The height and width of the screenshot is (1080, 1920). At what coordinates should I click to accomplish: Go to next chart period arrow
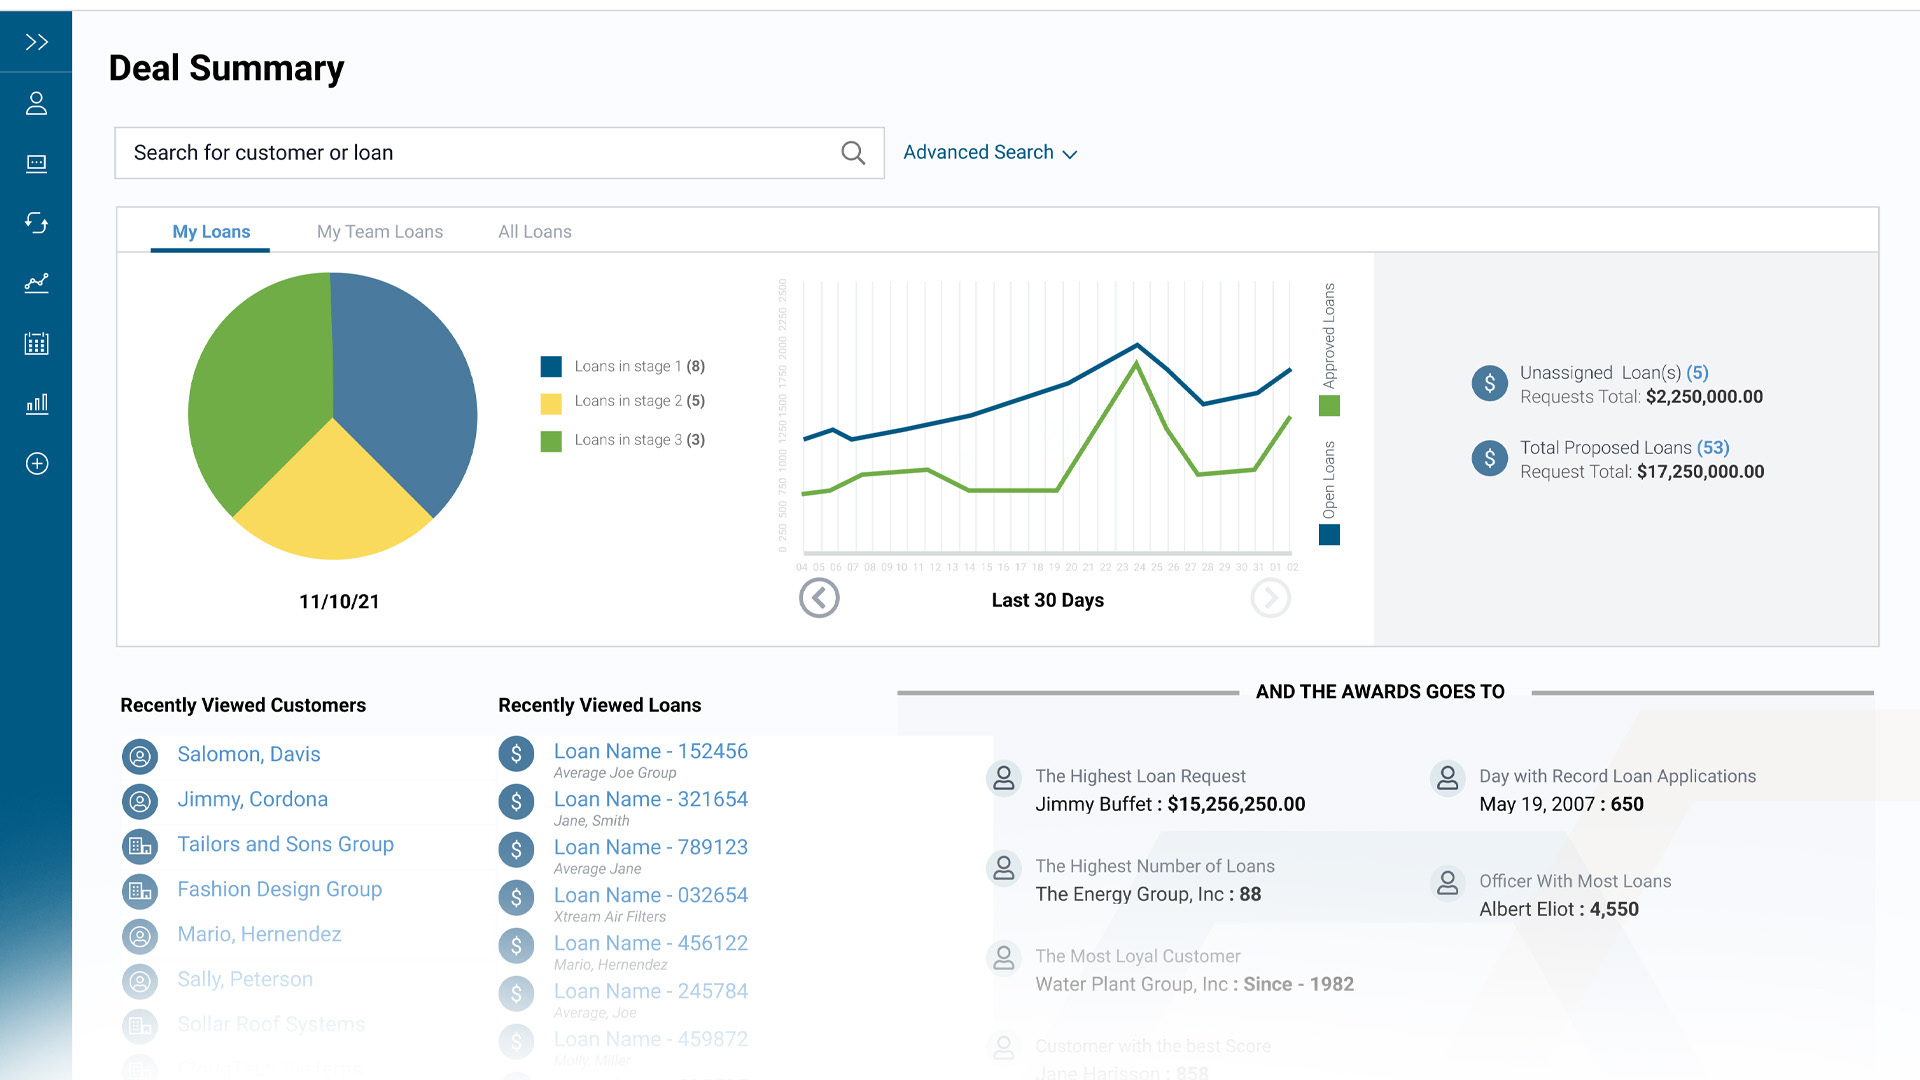click(1270, 598)
